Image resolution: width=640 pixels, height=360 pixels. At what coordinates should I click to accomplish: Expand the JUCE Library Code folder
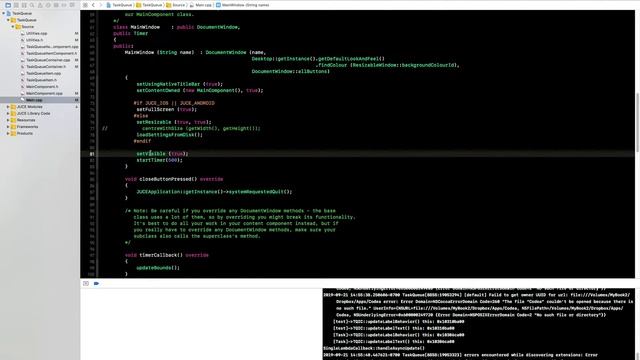8,113
